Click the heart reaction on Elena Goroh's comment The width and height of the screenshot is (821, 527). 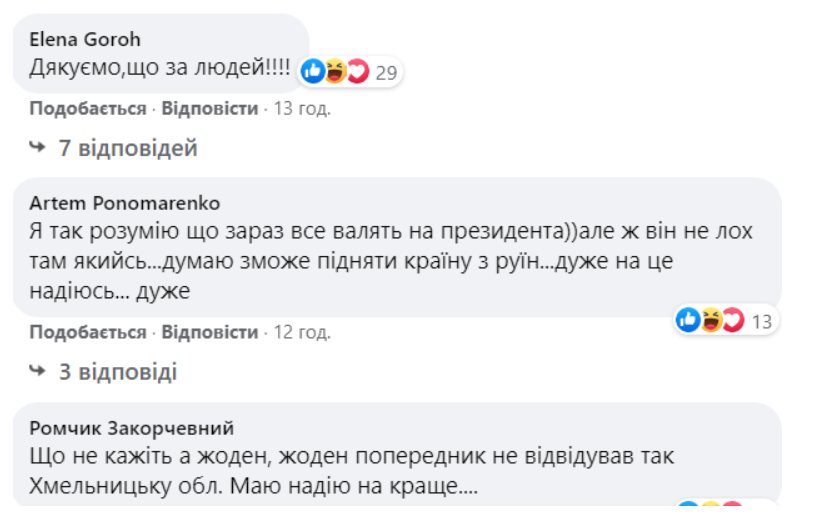pyautogui.click(x=359, y=71)
